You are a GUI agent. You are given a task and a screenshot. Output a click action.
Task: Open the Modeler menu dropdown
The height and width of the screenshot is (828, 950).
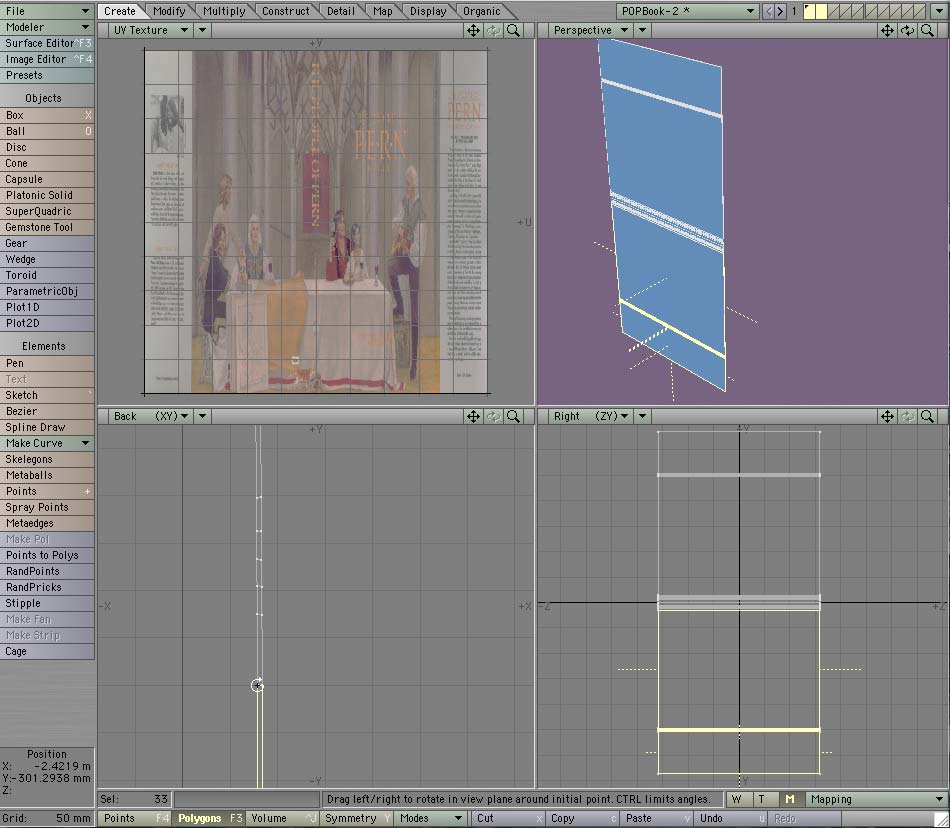[x=47, y=27]
